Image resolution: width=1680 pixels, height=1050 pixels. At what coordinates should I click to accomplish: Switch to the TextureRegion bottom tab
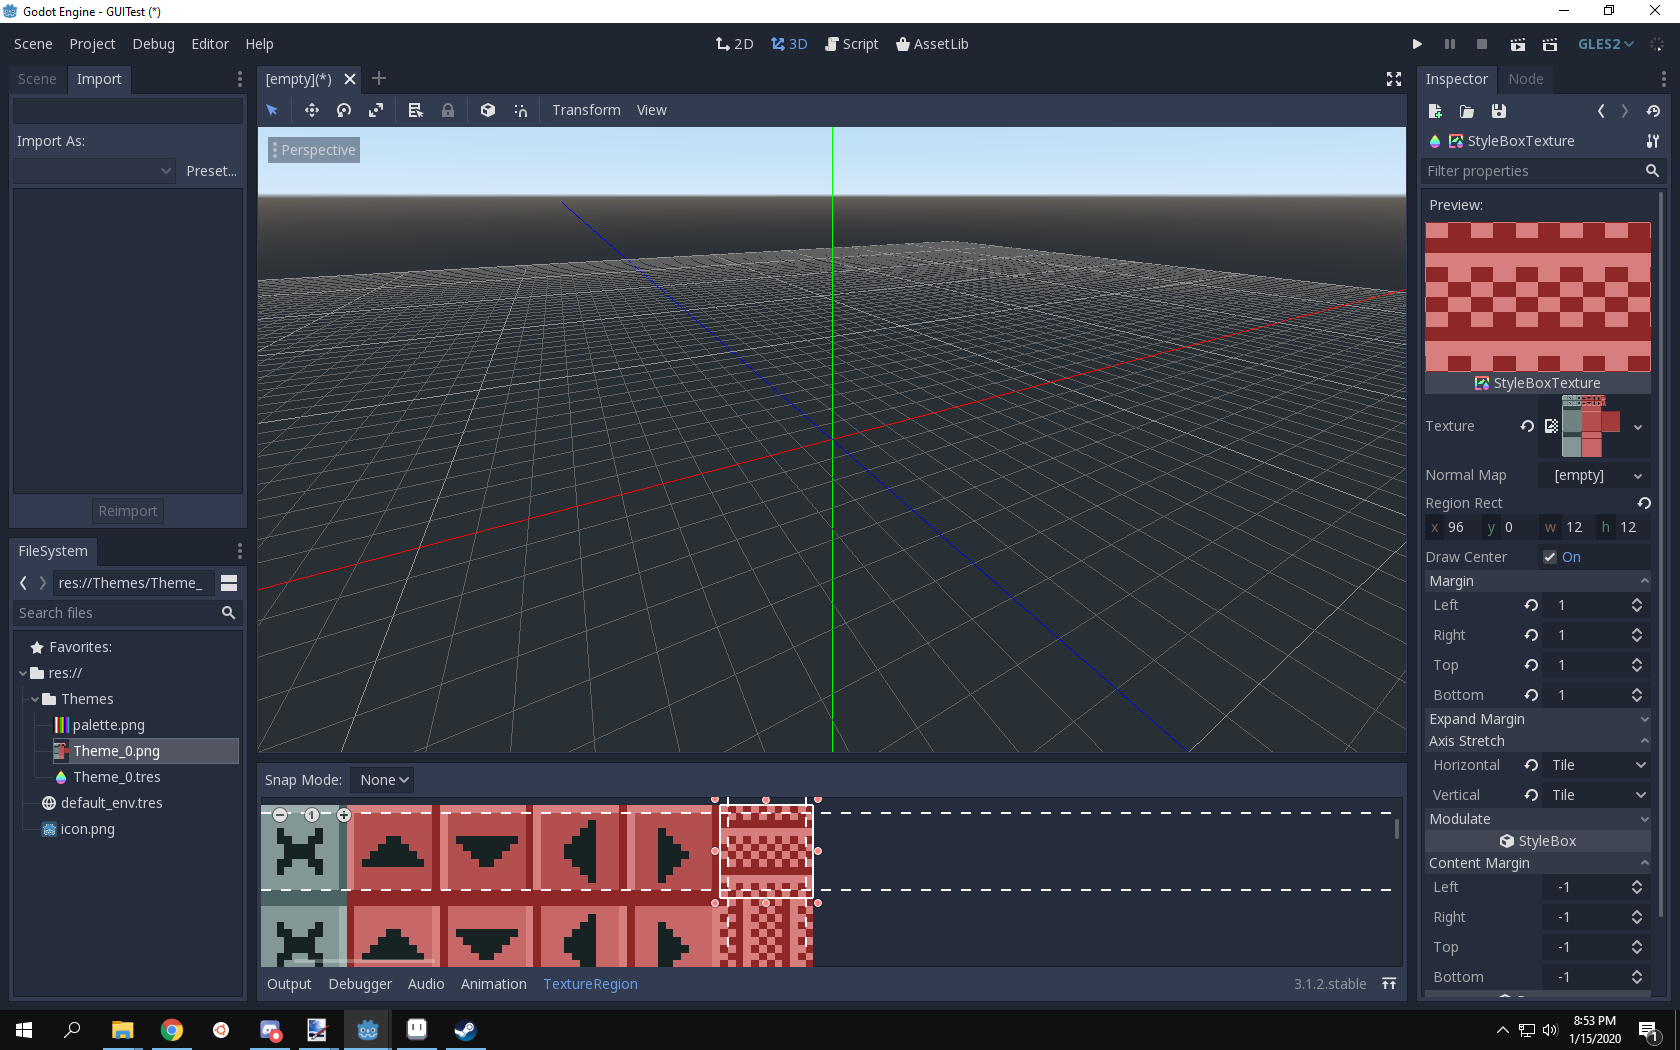coord(590,984)
